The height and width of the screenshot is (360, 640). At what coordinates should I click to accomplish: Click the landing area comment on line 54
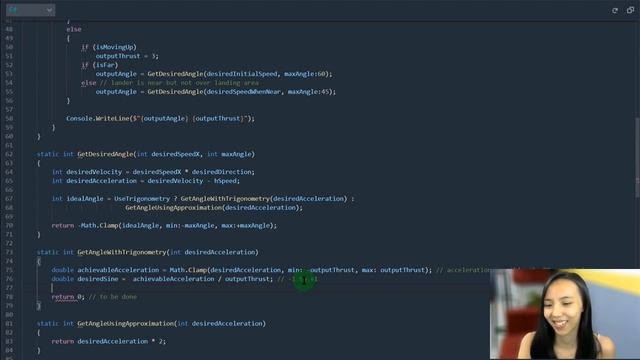(x=179, y=83)
